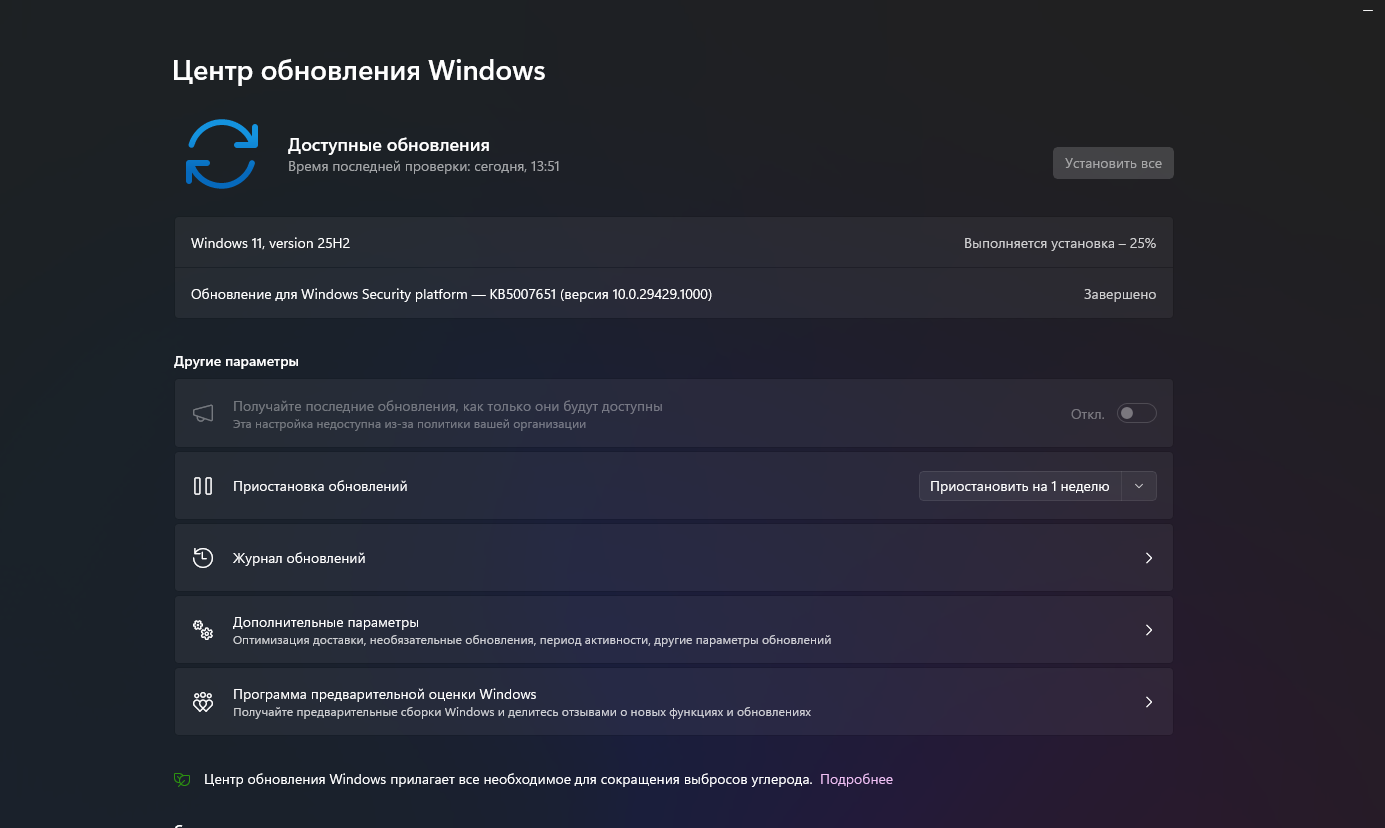
Task: Expand Дополнительные параметры with its right chevron
Action: pos(1149,630)
